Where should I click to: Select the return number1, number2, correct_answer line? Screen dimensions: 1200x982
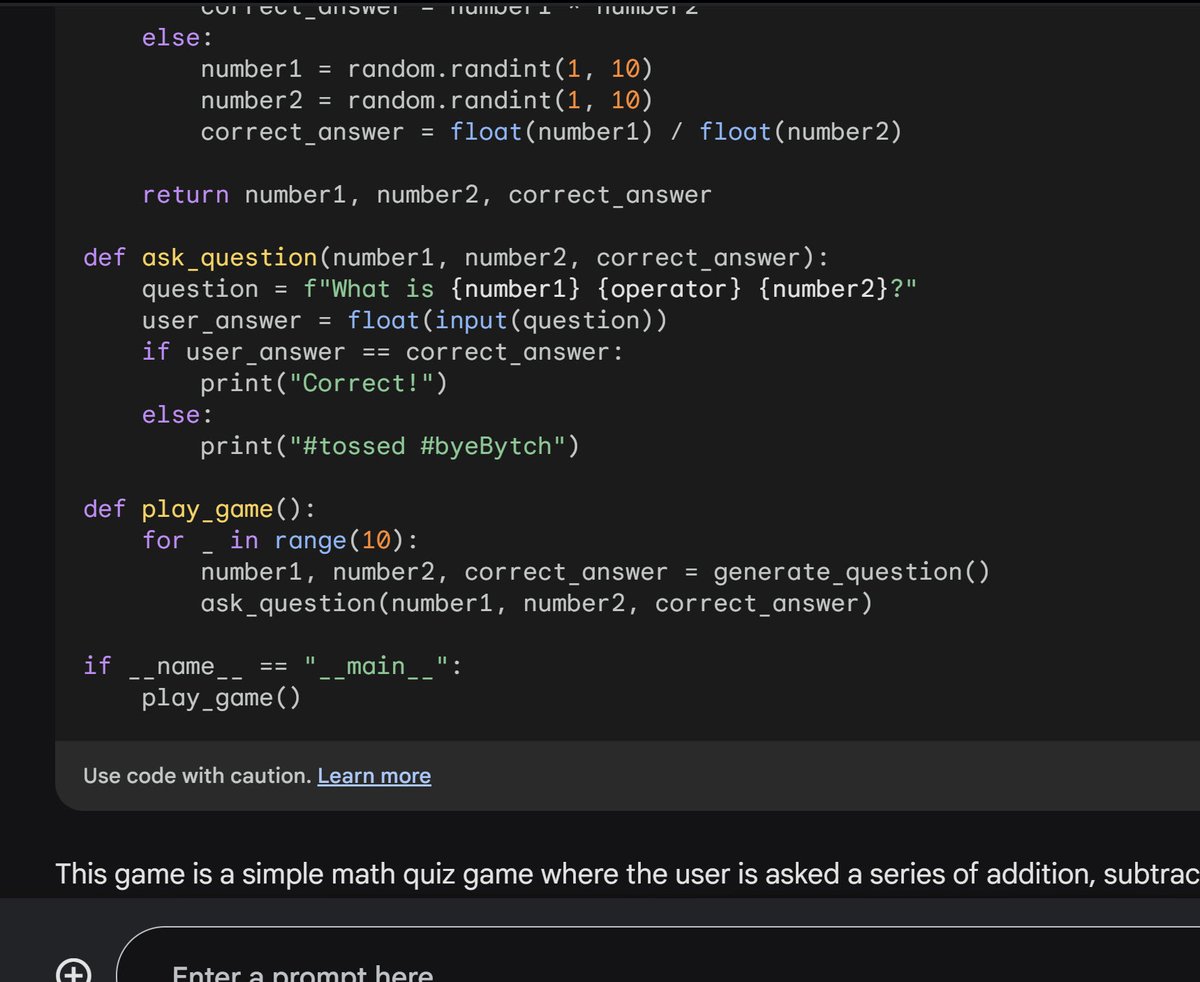[x=425, y=194]
